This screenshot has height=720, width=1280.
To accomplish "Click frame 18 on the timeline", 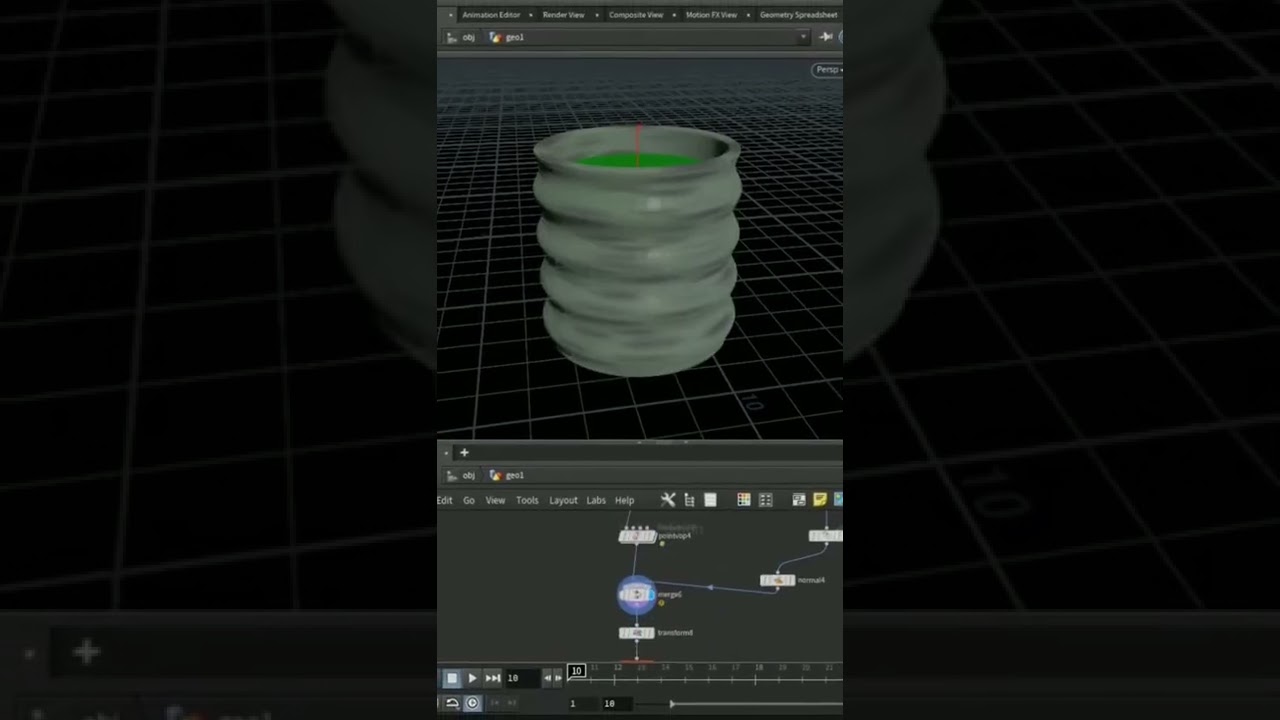I will (759, 668).
